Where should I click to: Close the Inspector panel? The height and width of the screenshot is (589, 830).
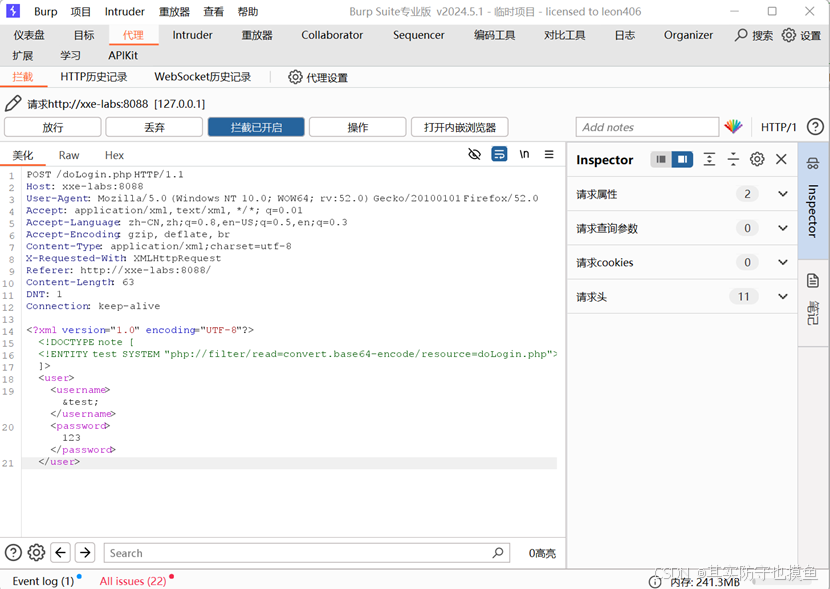pyautogui.click(x=781, y=159)
